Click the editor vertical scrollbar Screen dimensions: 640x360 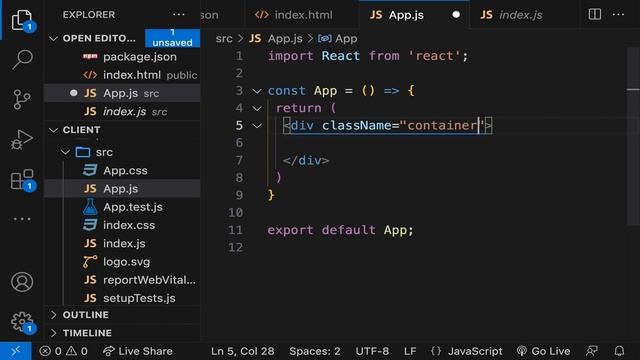633,135
